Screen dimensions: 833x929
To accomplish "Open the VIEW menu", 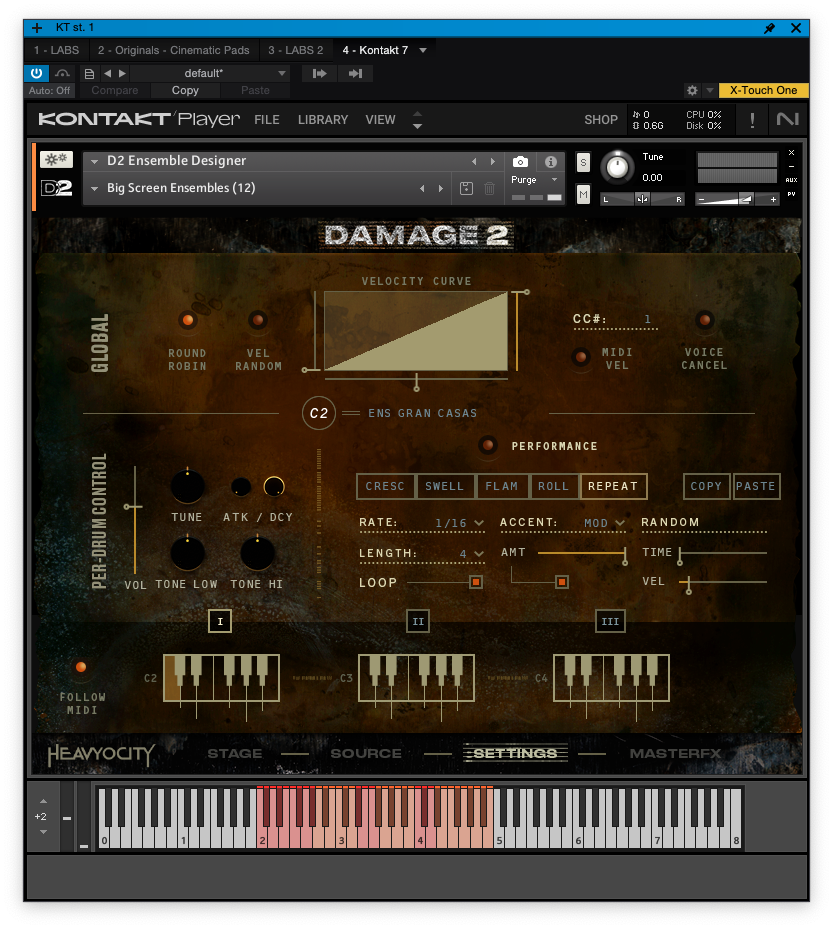I will tap(380, 120).
